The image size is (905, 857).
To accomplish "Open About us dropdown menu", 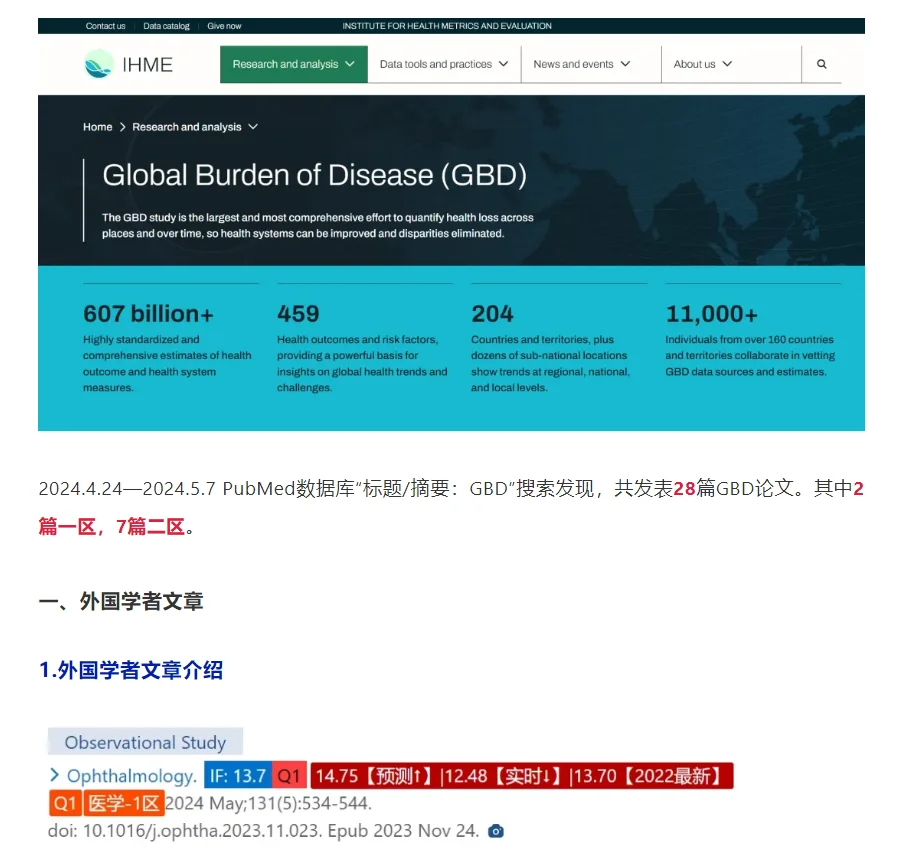I will coord(702,64).
